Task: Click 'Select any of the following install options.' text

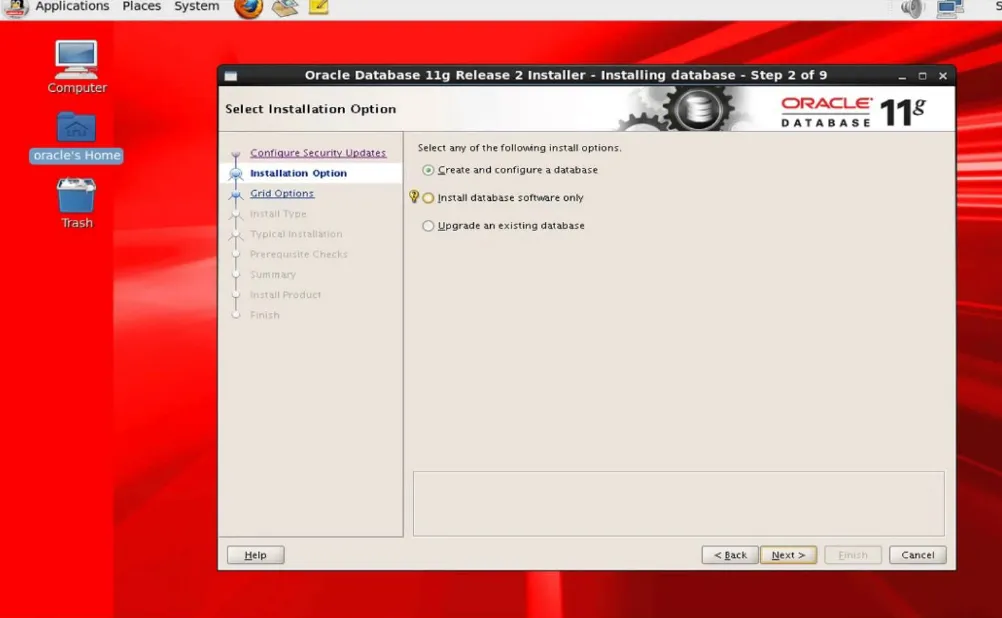Action: point(520,148)
